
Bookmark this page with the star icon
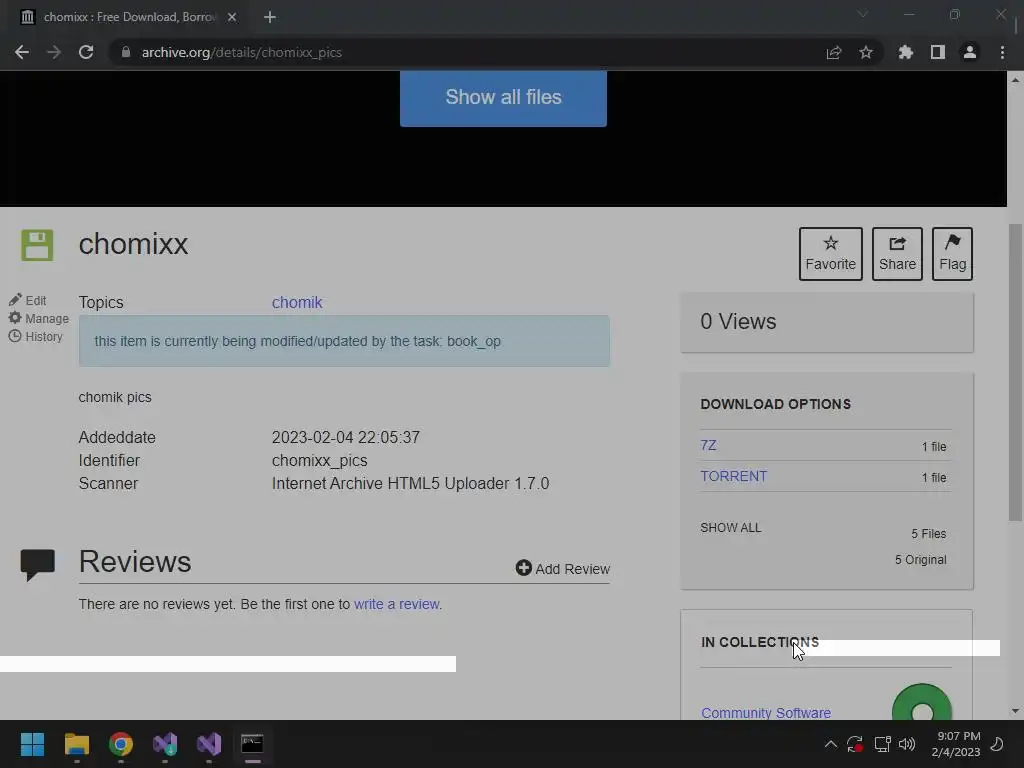point(866,52)
